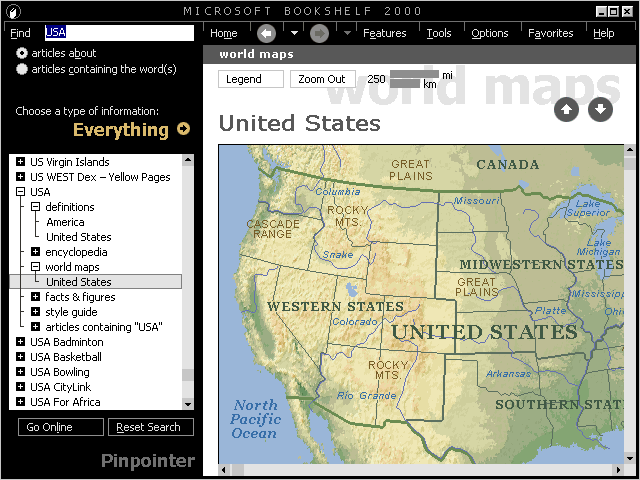Collapse the USA tree entry
The height and width of the screenshot is (480, 640).
[x=20, y=191]
